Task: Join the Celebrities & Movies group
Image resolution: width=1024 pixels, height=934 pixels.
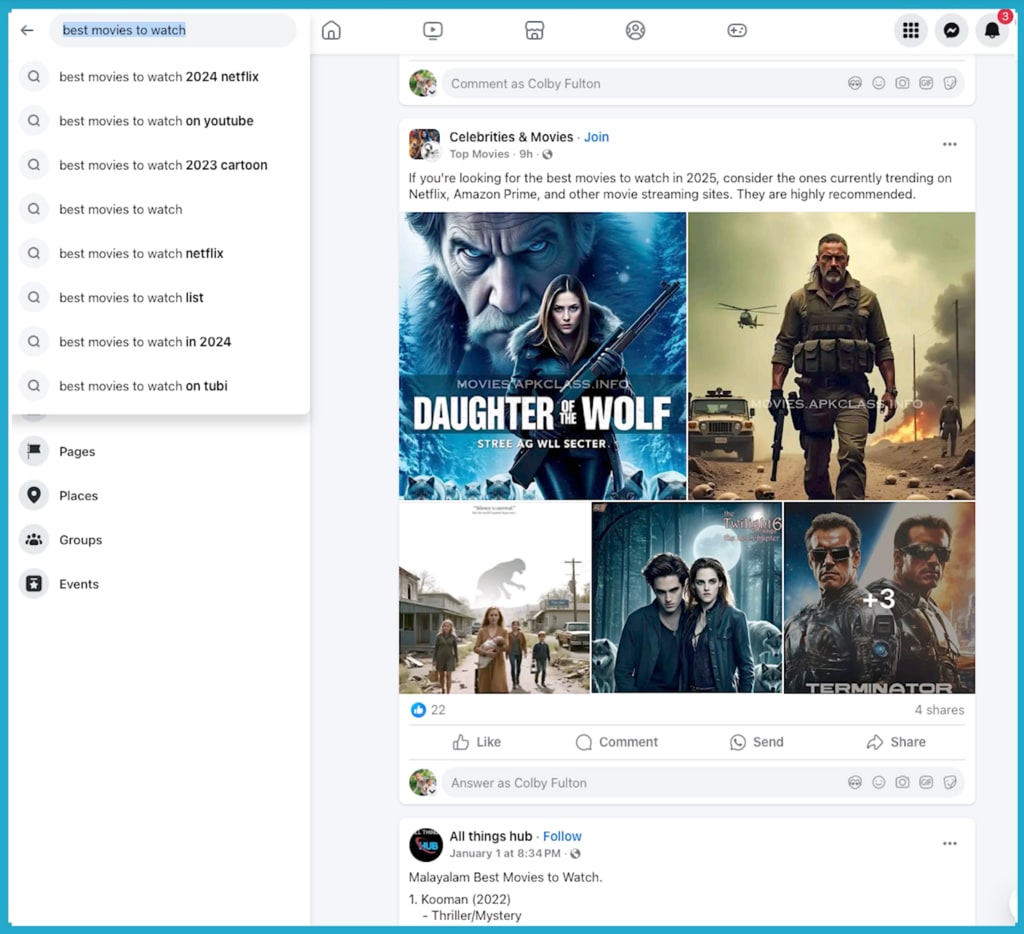Action: tap(596, 137)
